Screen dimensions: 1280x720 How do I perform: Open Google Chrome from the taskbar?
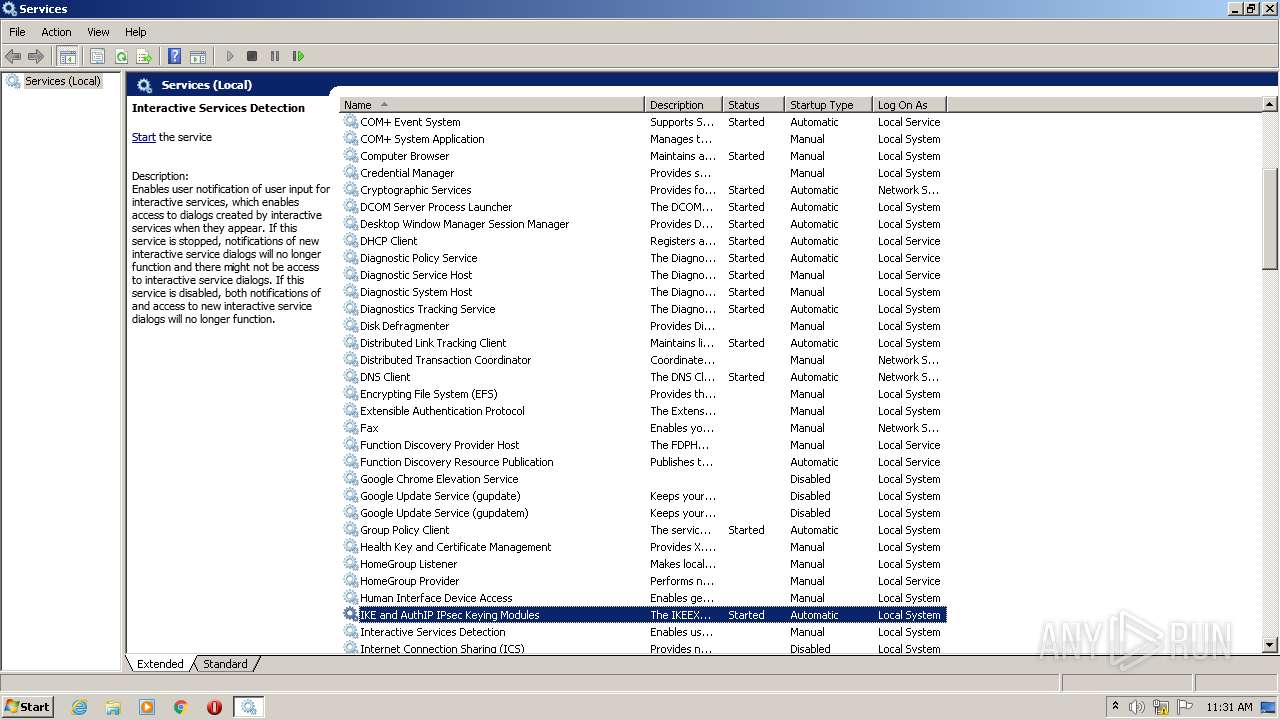click(181, 707)
